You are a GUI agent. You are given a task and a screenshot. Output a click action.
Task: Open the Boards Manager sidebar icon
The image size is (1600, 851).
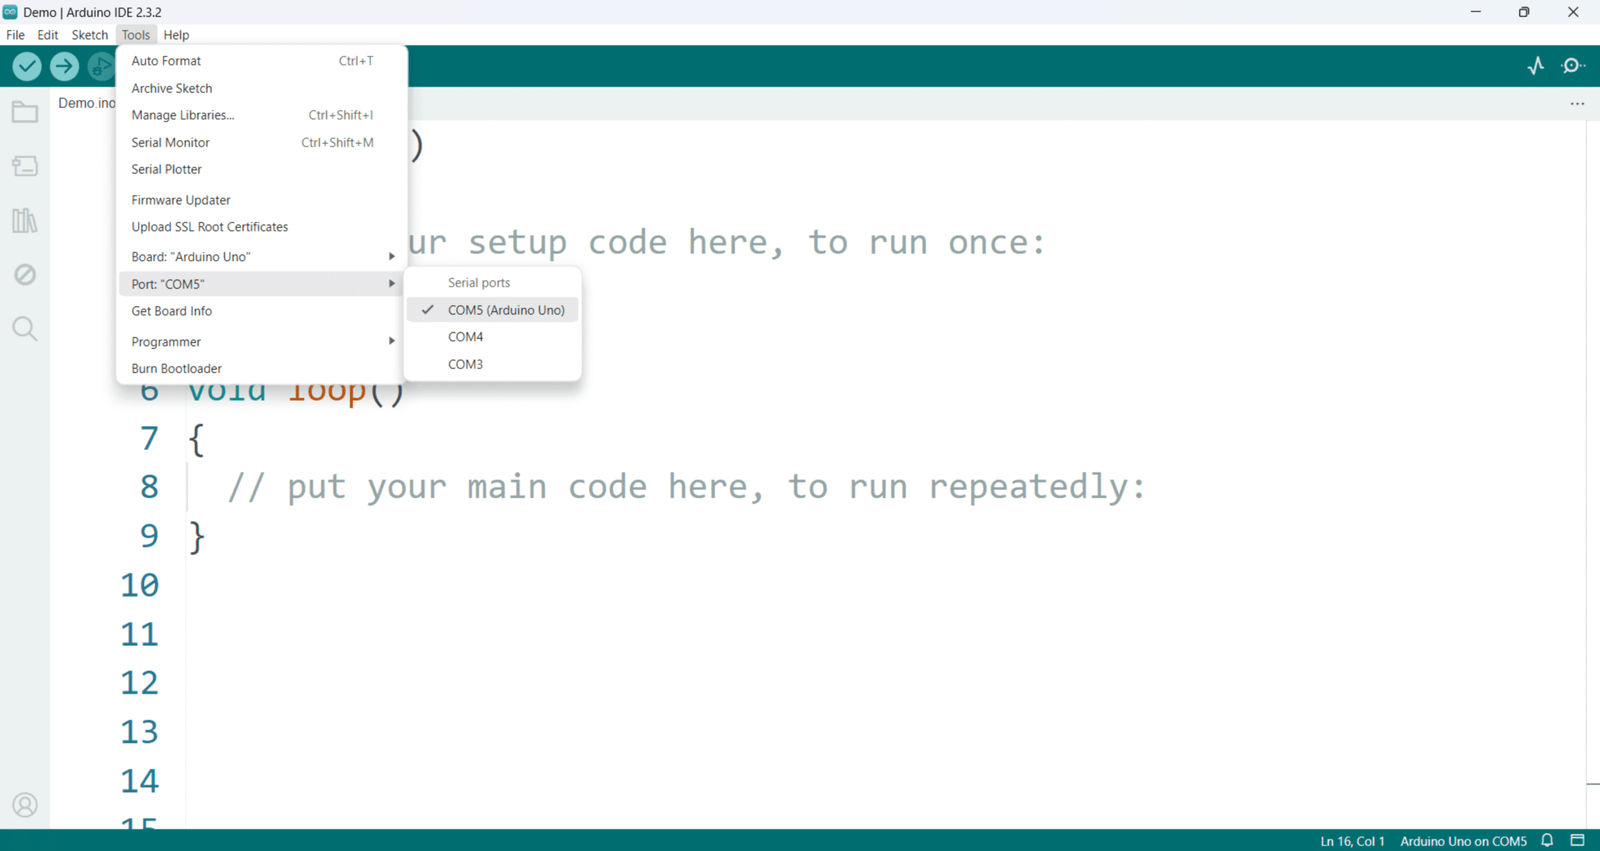tap(25, 166)
